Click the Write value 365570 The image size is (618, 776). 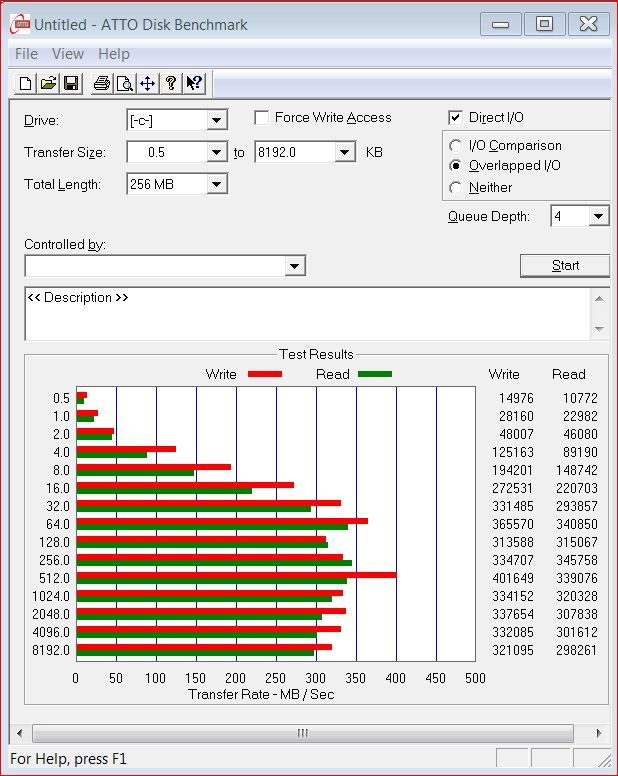point(513,524)
